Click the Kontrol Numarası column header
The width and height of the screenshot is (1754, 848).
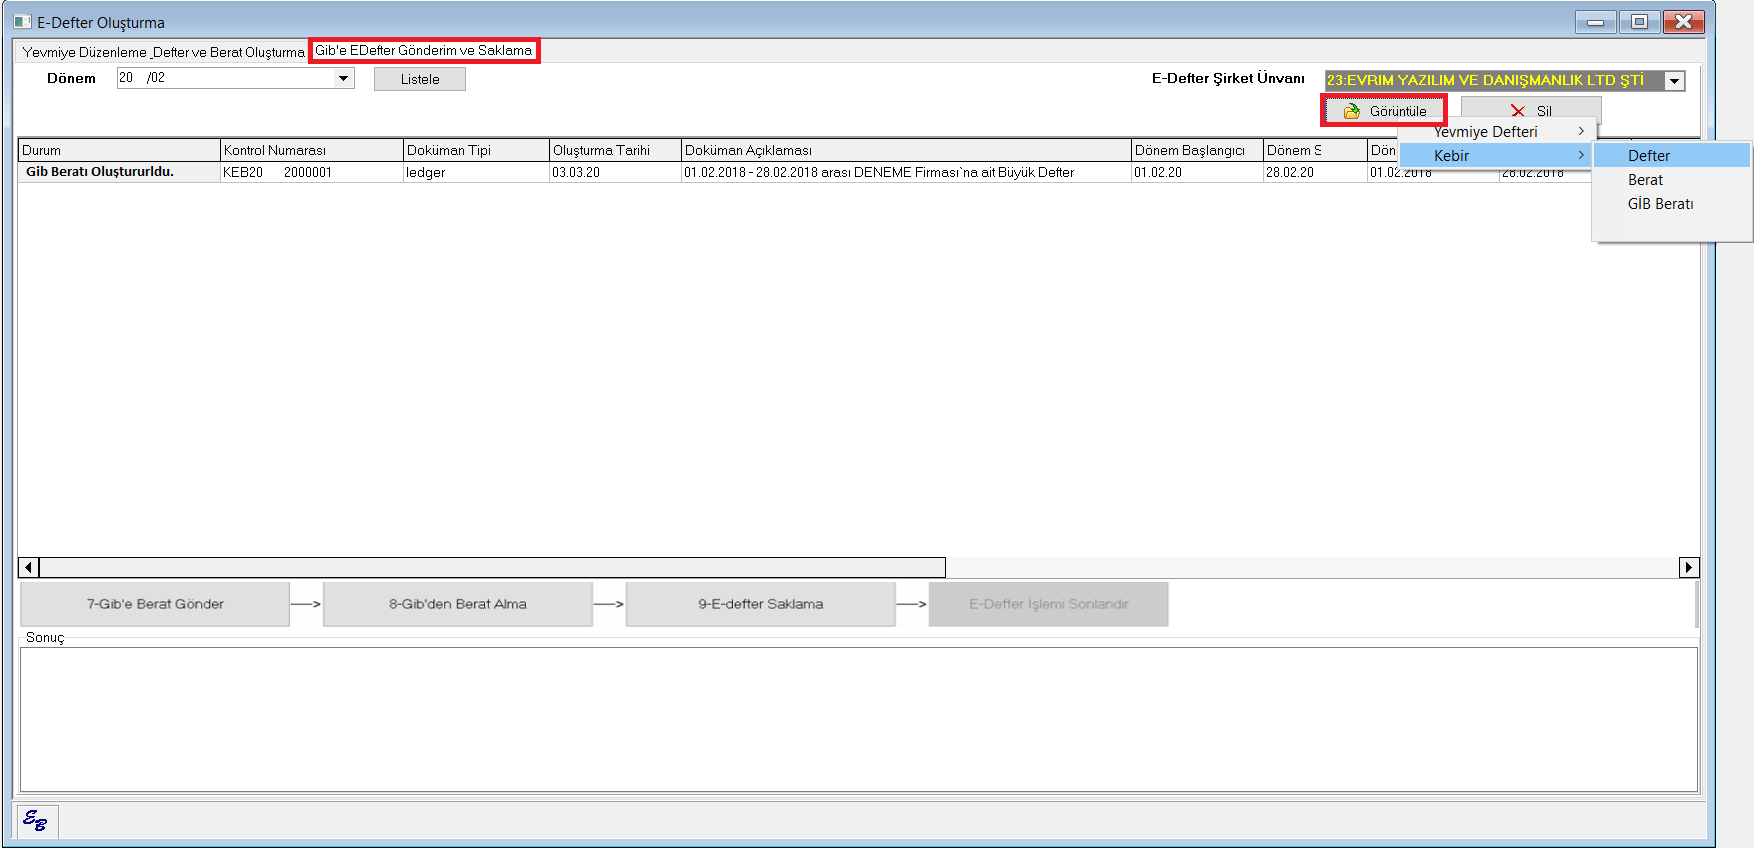pos(311,150)
